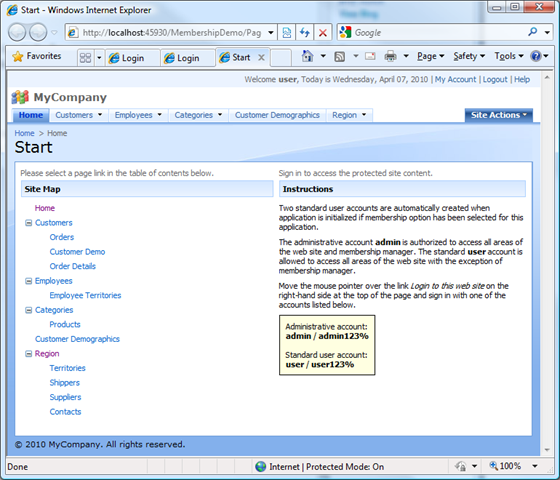
Task: Collapse the Region tree node
Action: coord(28,354)
